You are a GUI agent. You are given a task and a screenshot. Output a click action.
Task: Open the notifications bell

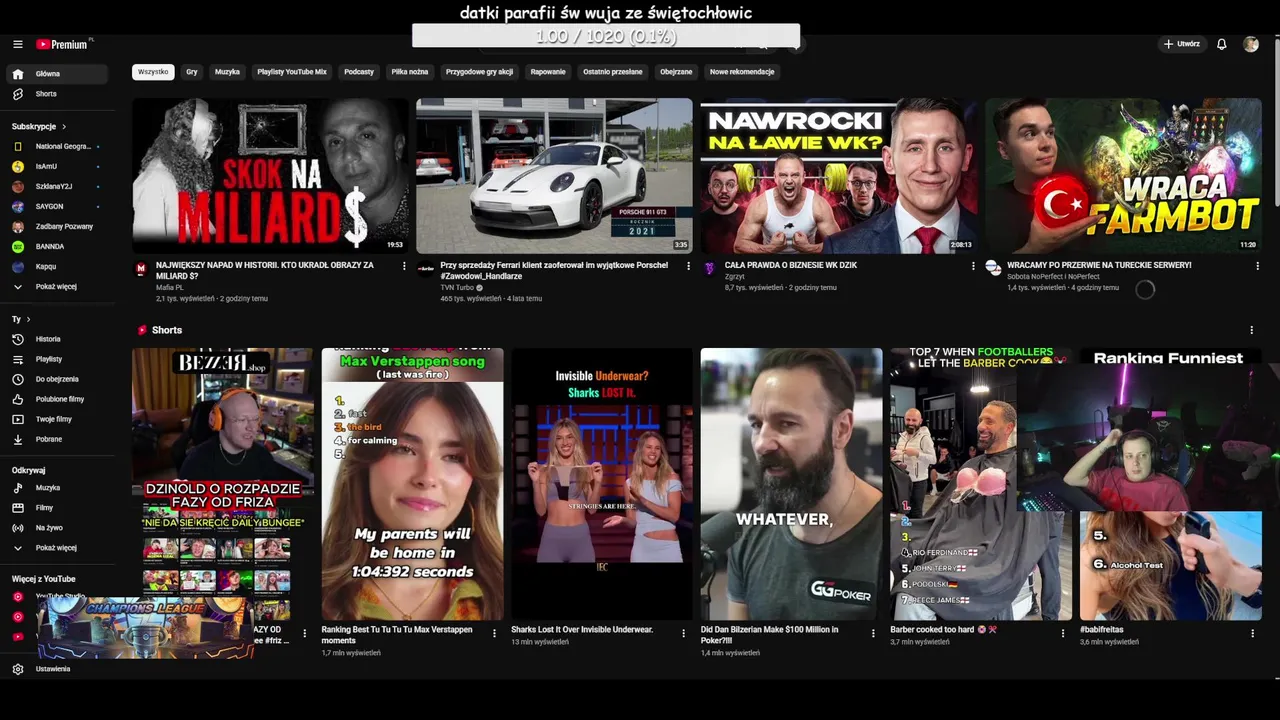[1221, 44]
